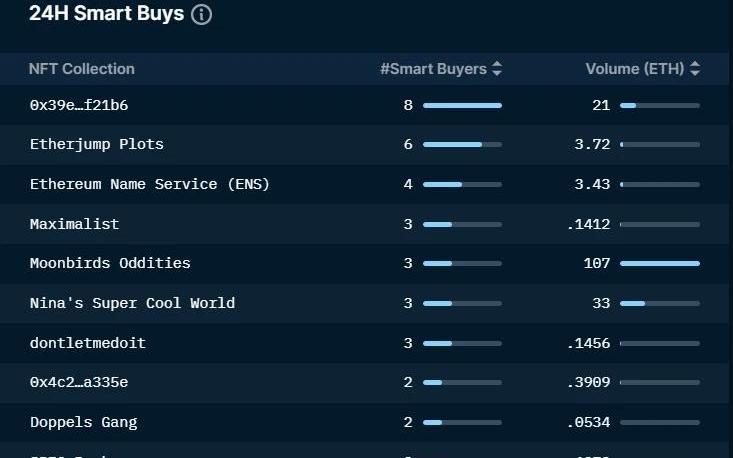Open the Maximalist collection
733x458 pixels.
point(74,224)
